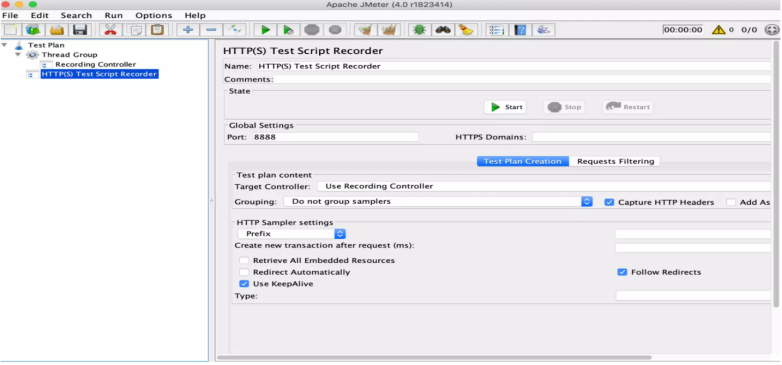Viewport: 782px width, 365px height.
Task: Select Recording Controller in the tree
Action: (95, 64)
